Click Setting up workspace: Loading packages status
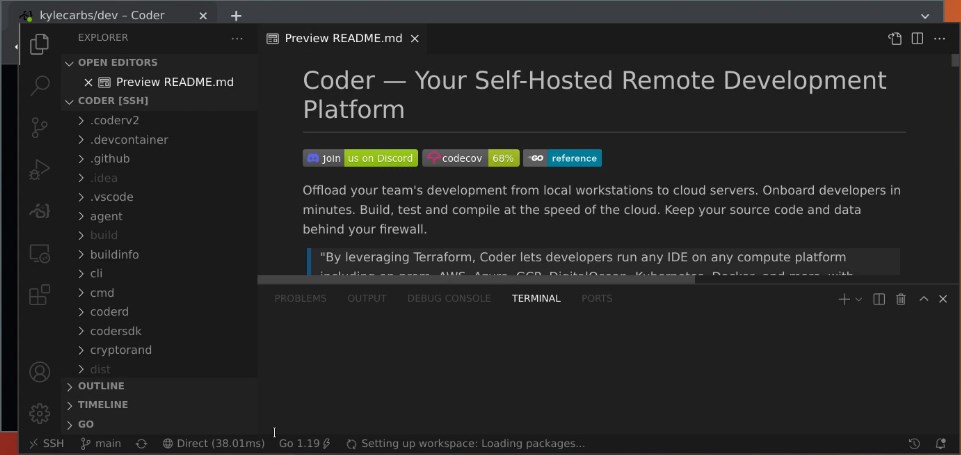Image resolution: width=961 pixels, height=455 pixels. pos(466,443)
